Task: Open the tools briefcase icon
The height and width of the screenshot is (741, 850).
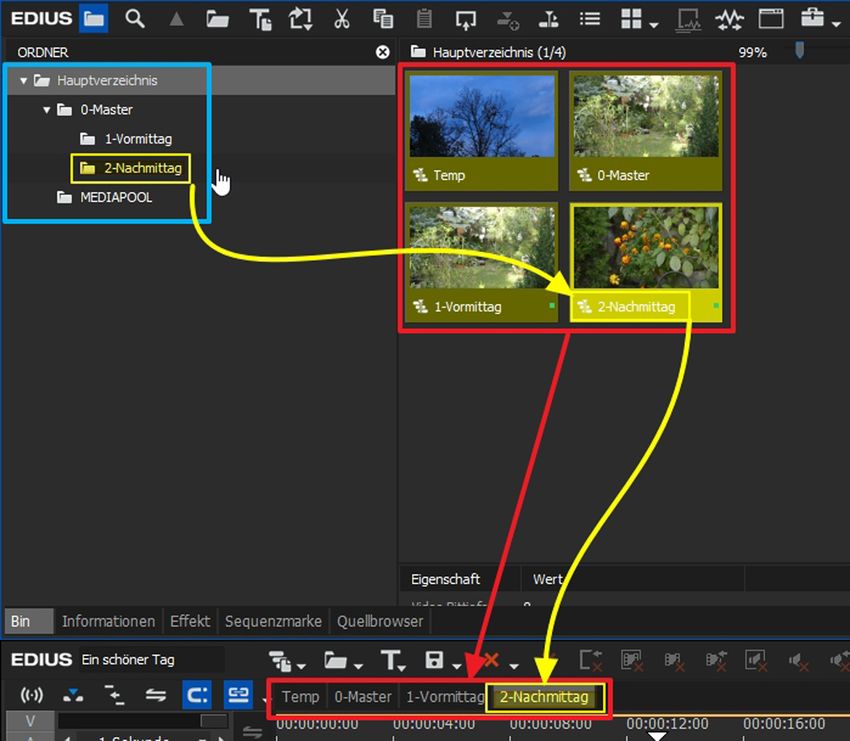Action: point(814,18)
